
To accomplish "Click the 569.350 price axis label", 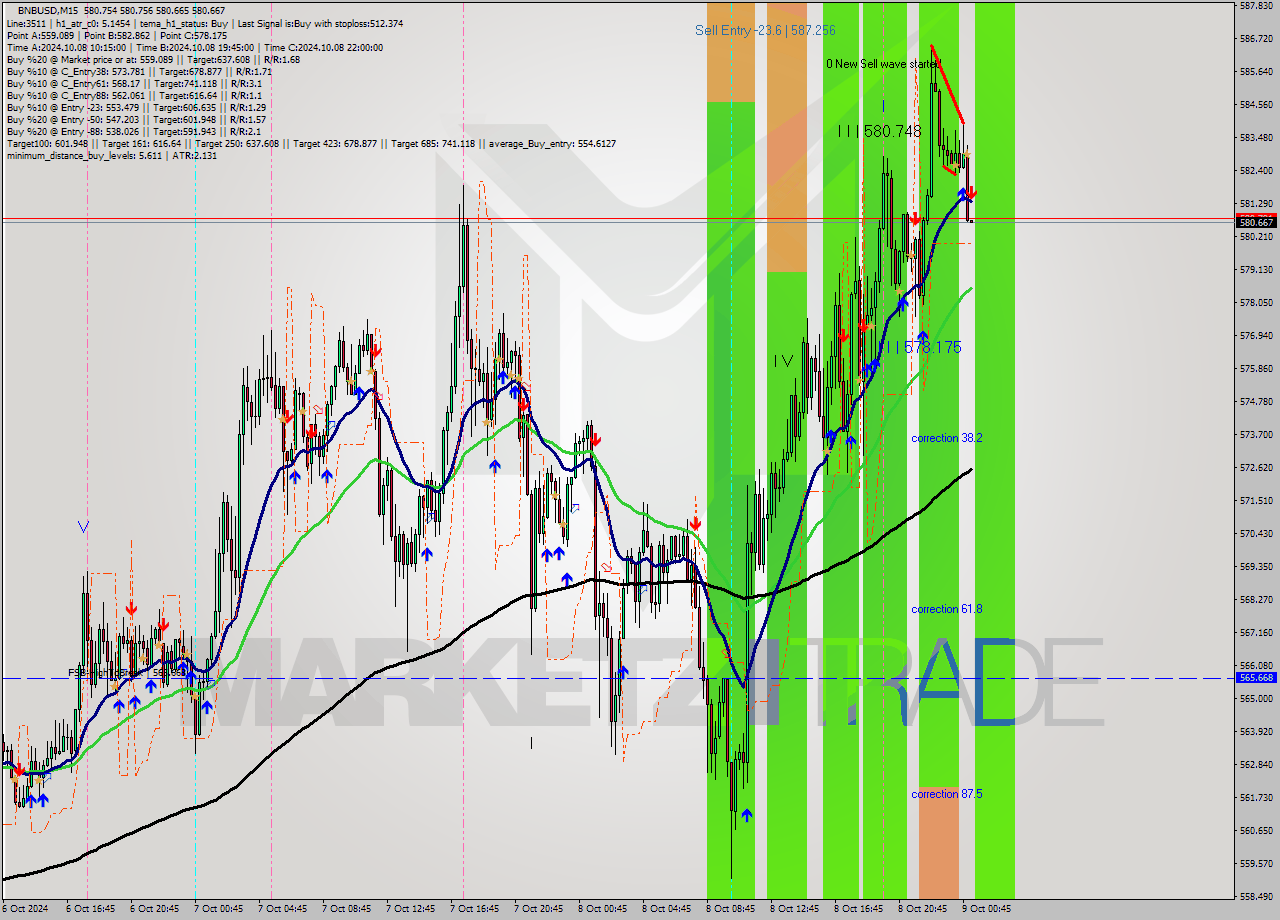I will click(1256, 567).
